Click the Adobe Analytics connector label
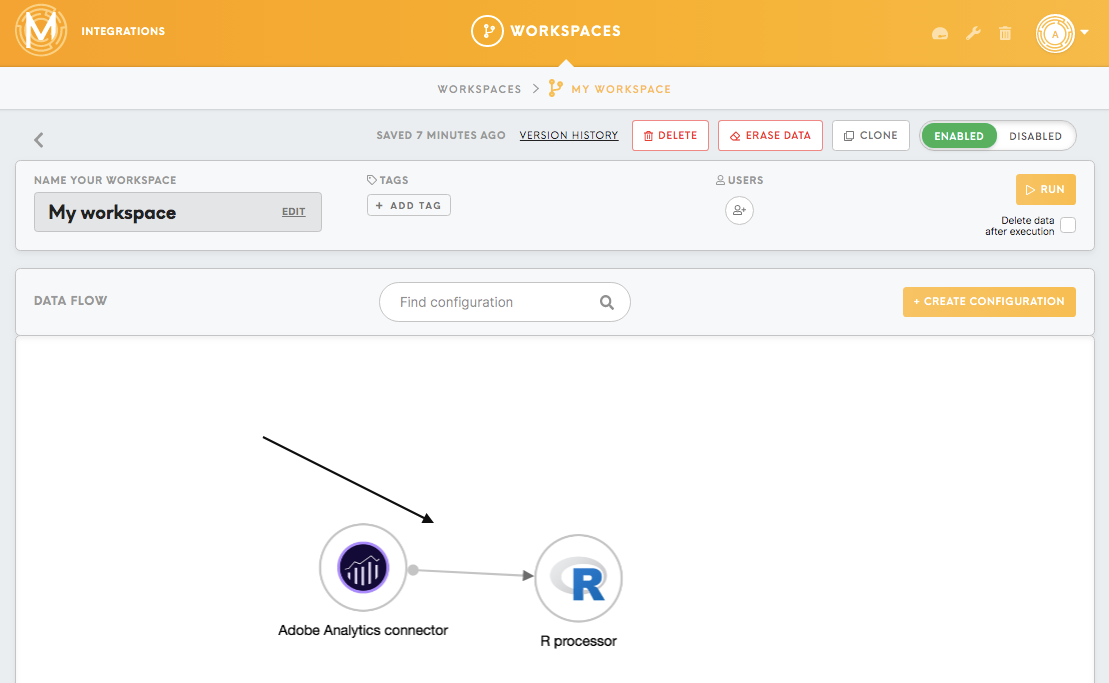1109x683 pixels. pyautogui.click(x=363, y=630)
